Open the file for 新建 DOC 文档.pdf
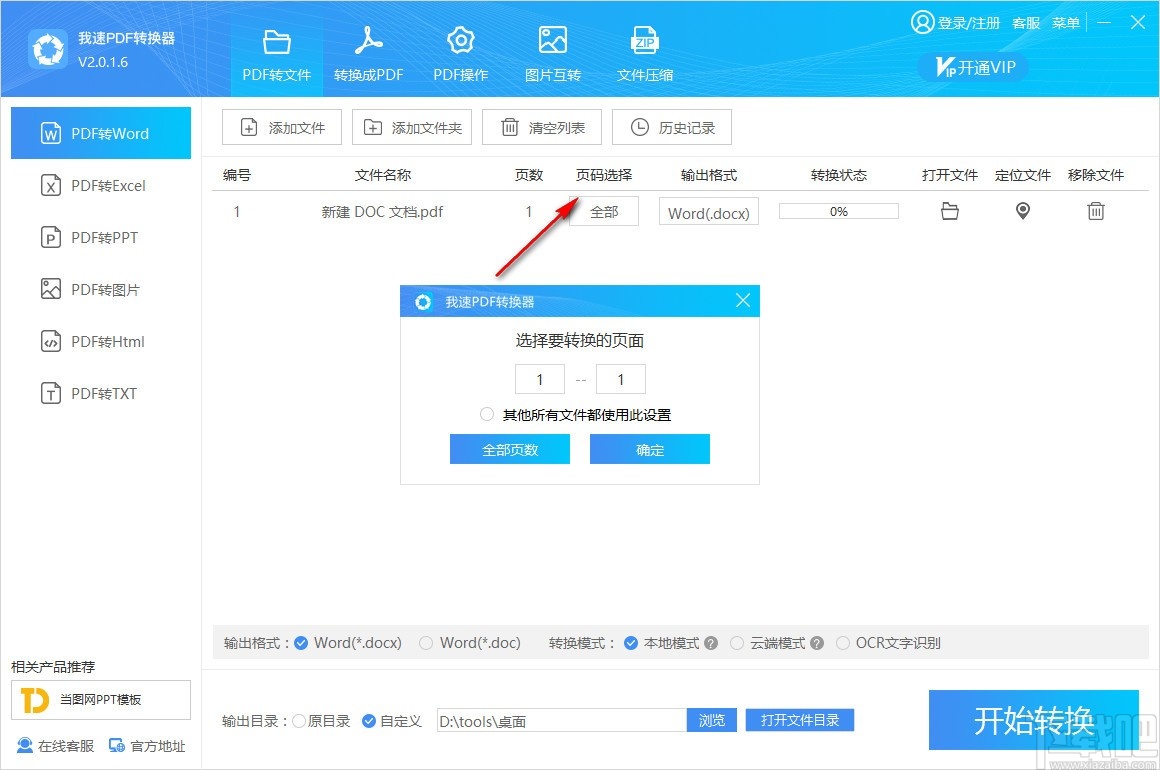Viewport: 1160px width, 770px height. pos(949,211)
